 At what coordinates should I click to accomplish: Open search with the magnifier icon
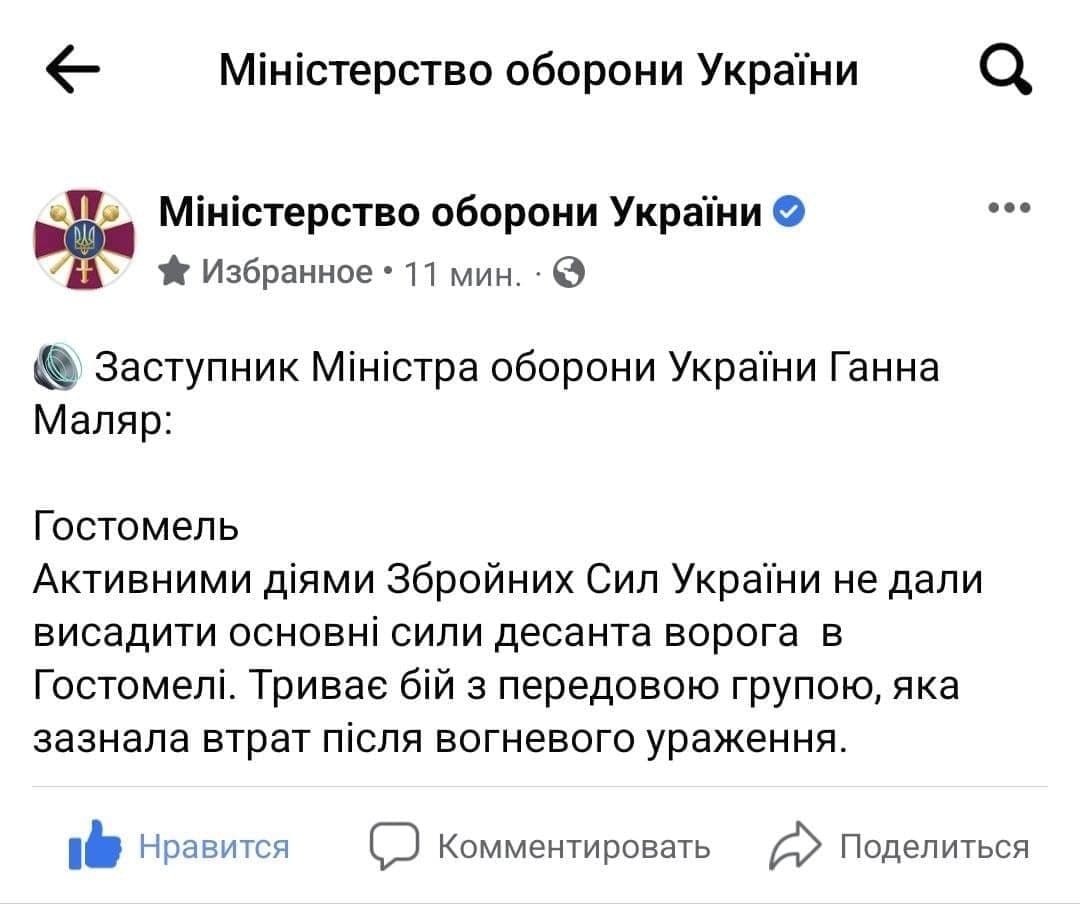(x=1004, y=72)
